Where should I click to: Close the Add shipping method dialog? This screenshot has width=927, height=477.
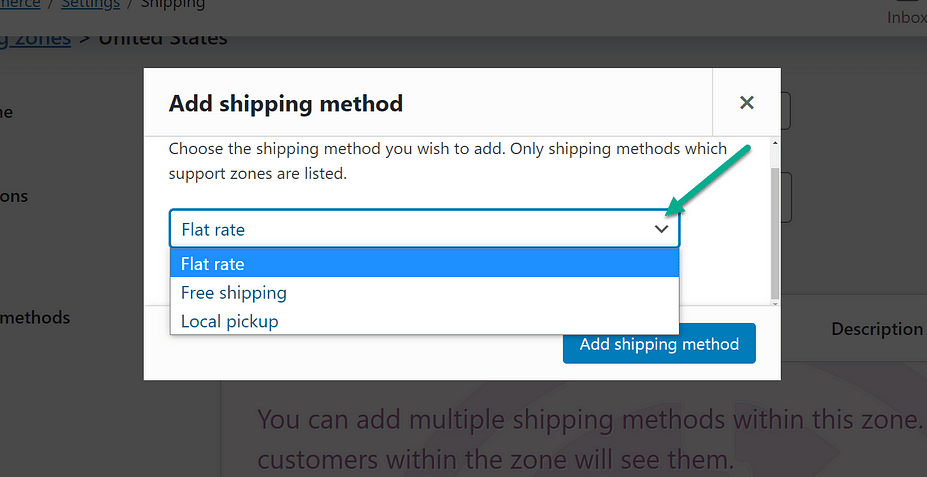coord(746,103)
